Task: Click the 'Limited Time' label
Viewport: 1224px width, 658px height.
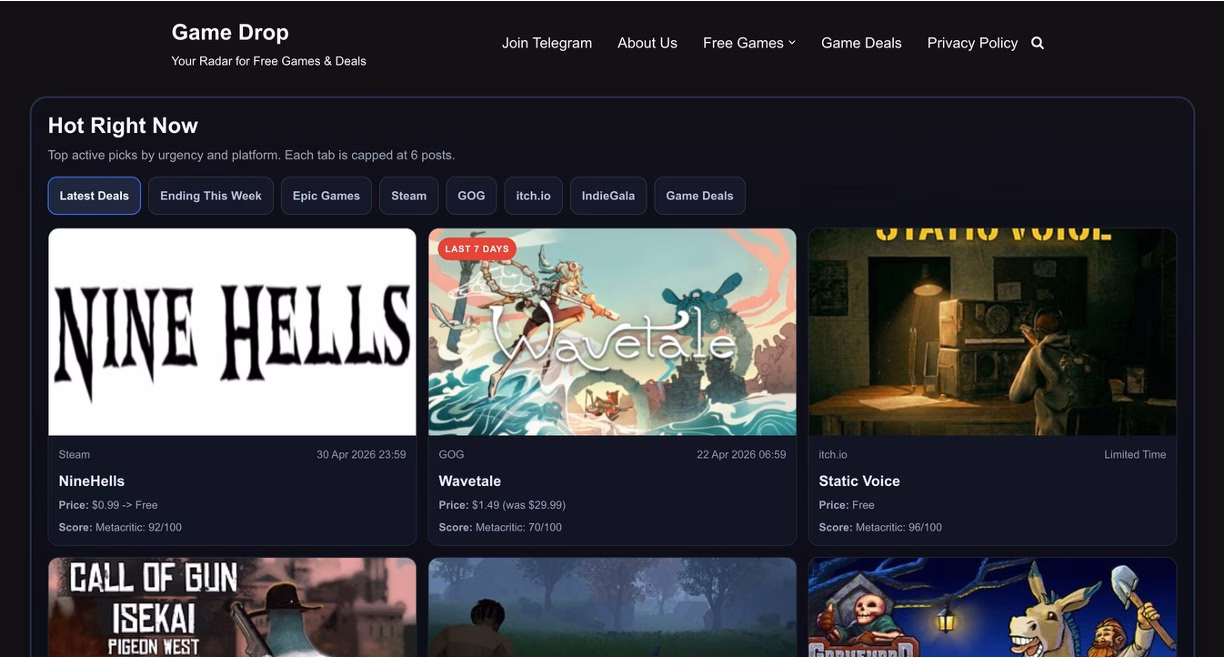Action: point(1135,455)
